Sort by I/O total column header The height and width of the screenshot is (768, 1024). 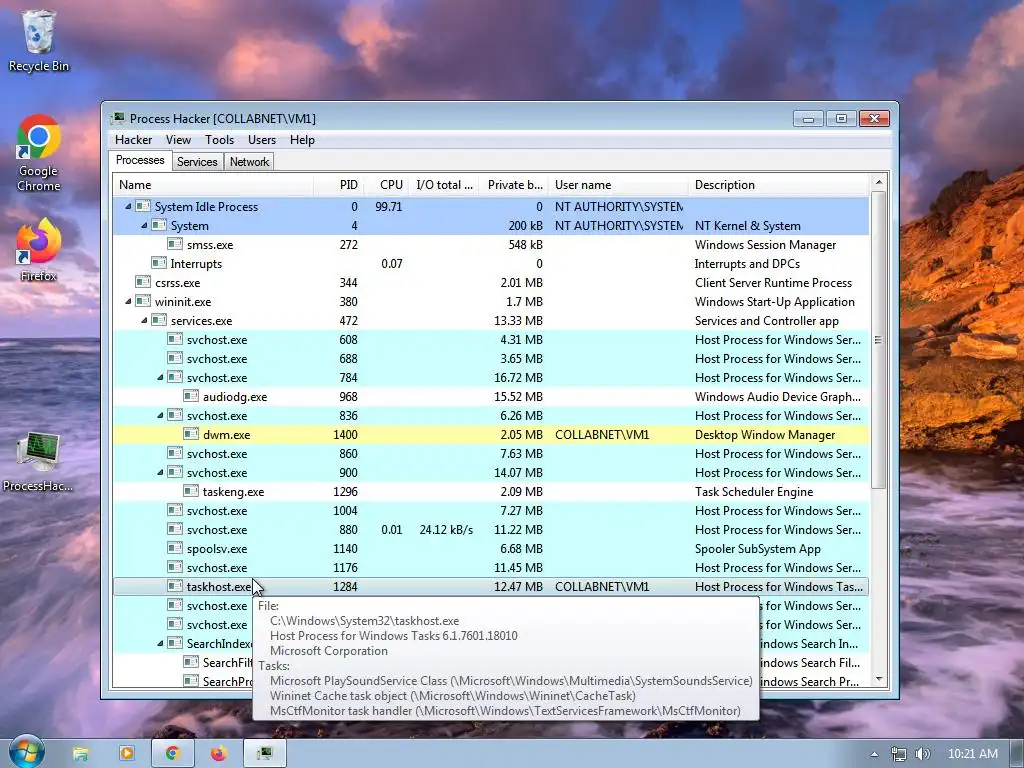[445, 185]
